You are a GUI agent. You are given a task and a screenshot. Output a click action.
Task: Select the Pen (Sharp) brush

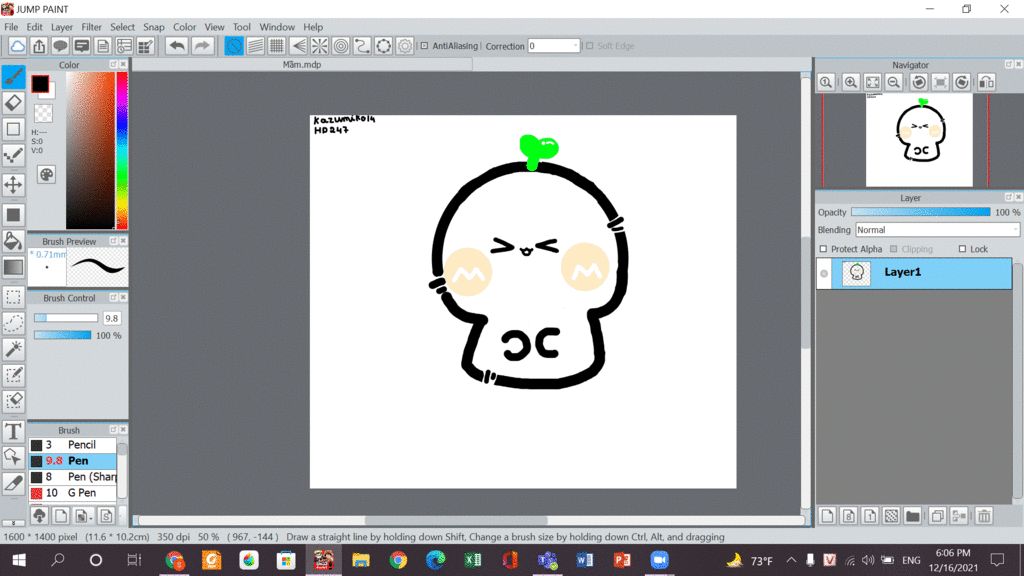point(73,477)
